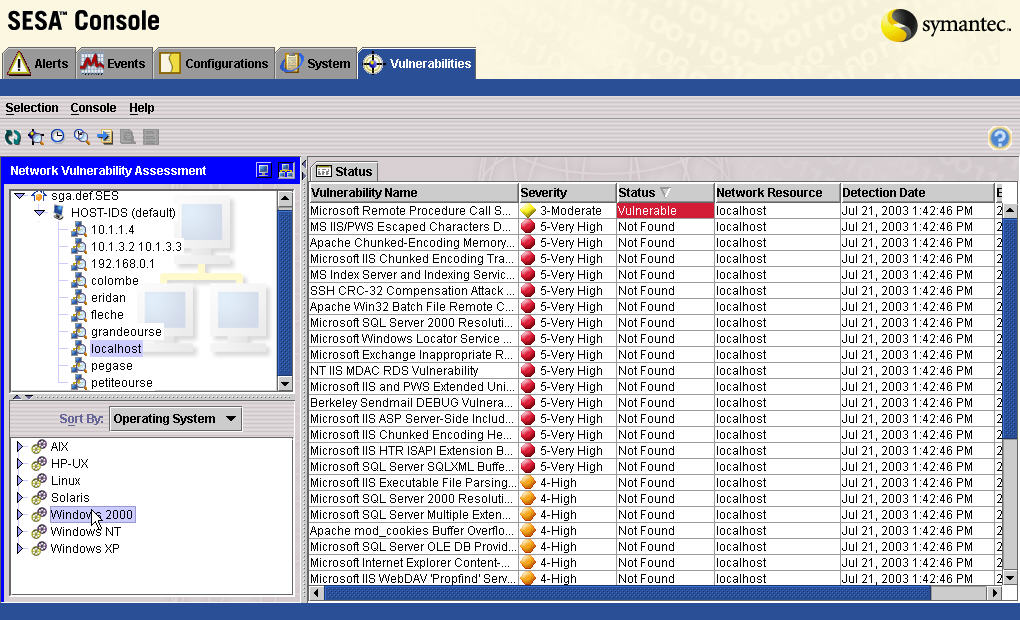Click the AIX operating system group icon
Screen dimensions: 1020x620
click(39, 446)
